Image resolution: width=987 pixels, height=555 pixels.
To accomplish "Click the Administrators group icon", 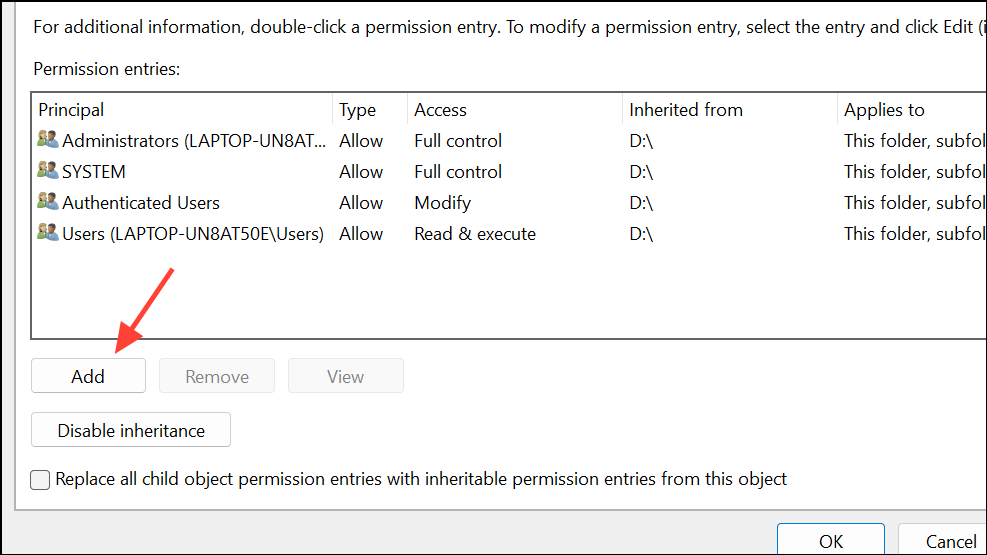I will coord(48,141).
